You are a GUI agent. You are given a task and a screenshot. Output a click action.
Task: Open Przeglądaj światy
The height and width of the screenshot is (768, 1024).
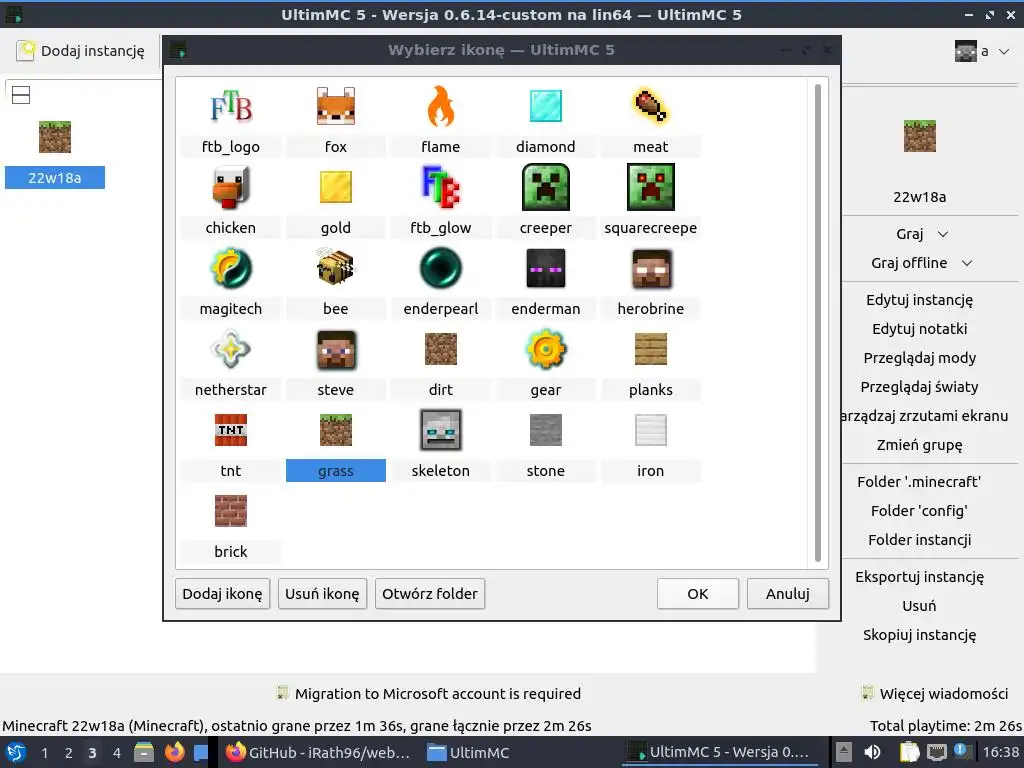(x=920, y=387)
